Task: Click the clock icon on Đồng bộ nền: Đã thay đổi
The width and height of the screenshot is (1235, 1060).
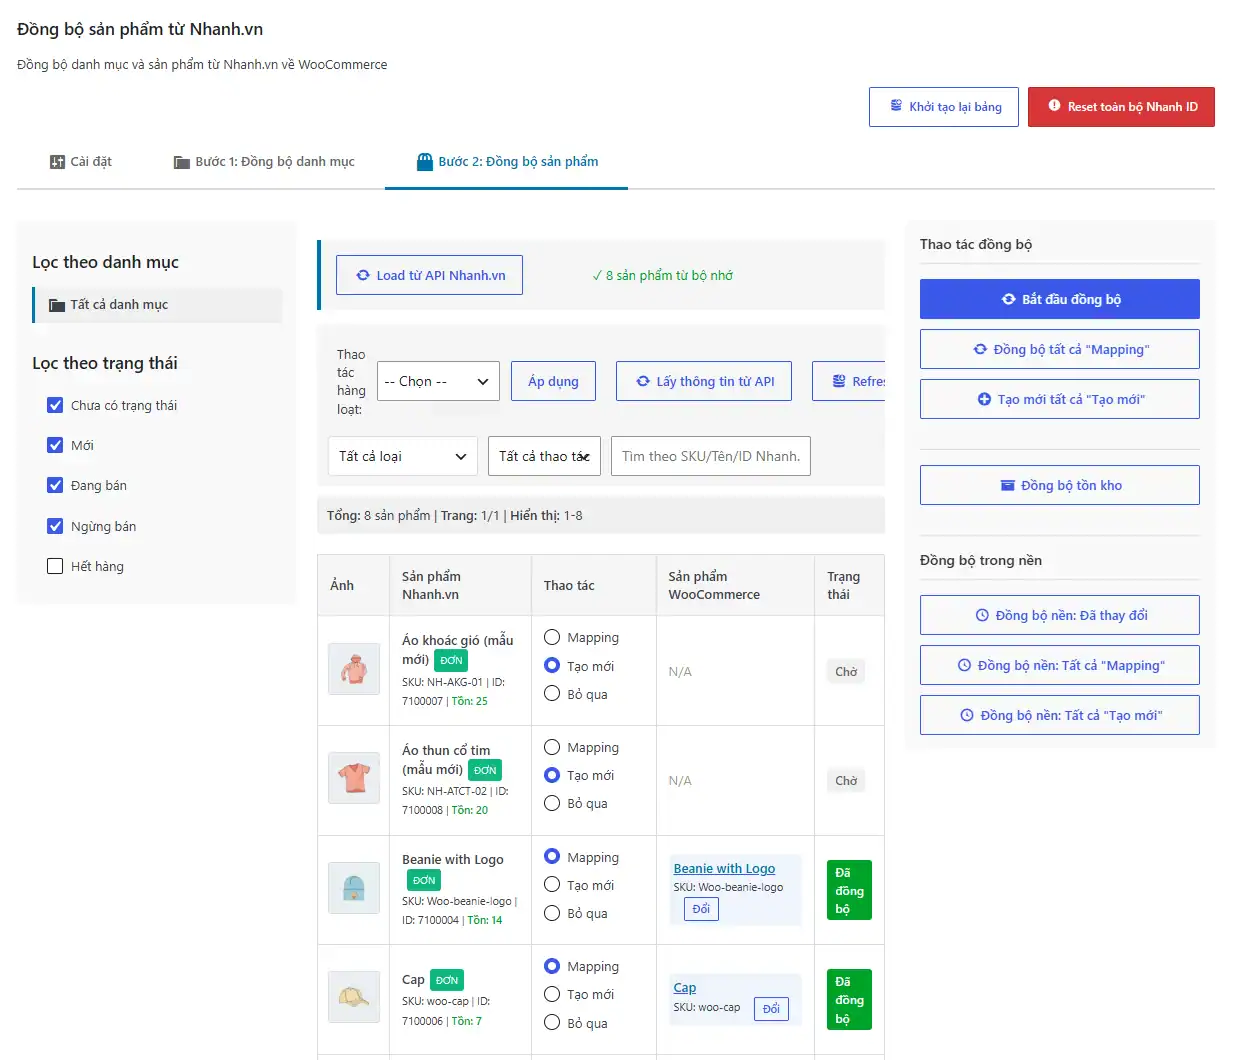Action: point(982,615)
